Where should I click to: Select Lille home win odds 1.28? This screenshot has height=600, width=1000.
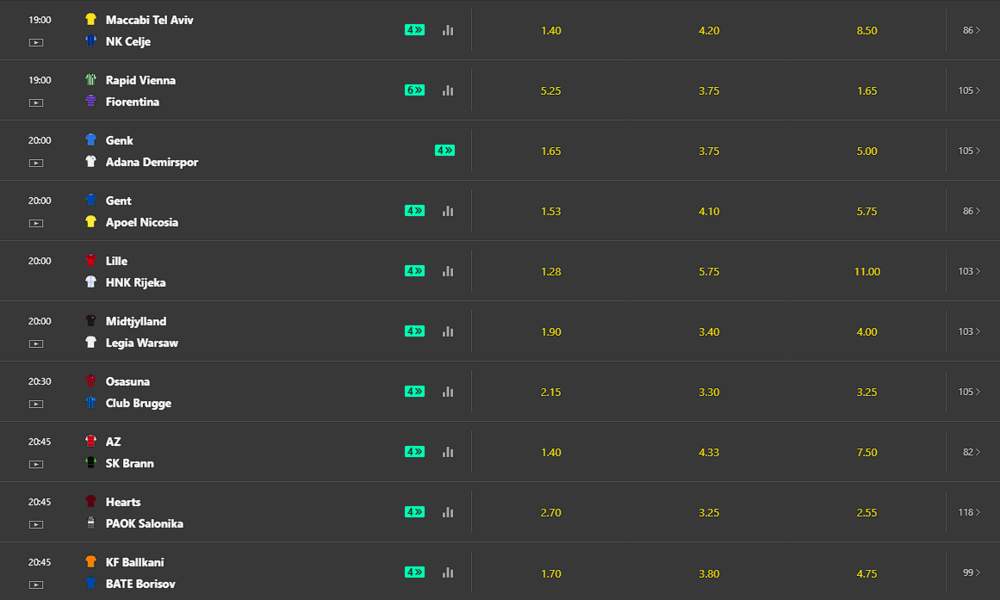point(551,272)
